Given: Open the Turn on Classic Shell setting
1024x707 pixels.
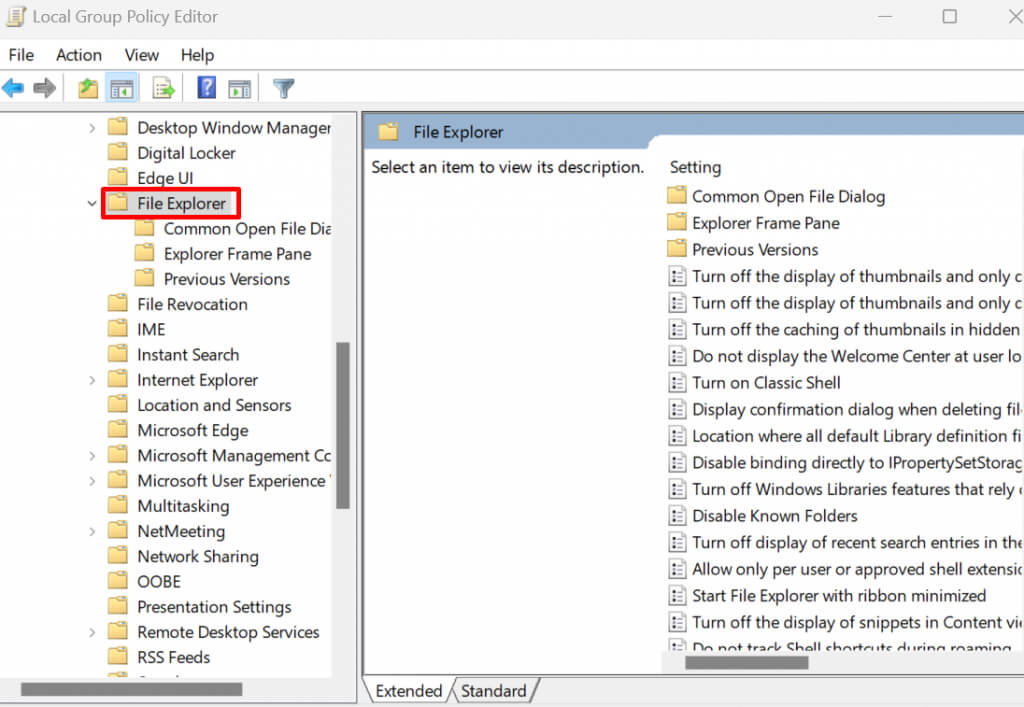Looking at the screenshot, I should coord(766,383).
